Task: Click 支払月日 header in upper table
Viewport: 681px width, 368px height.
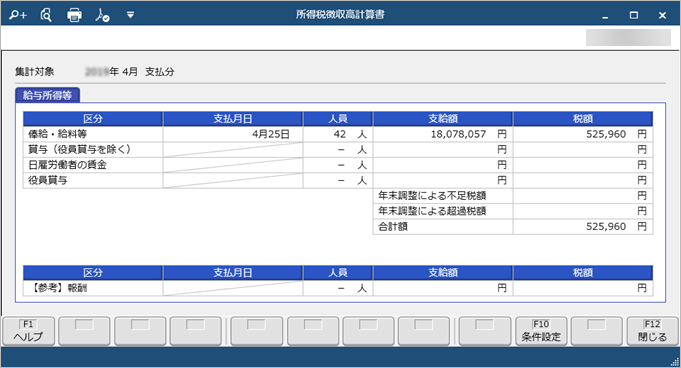Action: click(x=233, y=119)
